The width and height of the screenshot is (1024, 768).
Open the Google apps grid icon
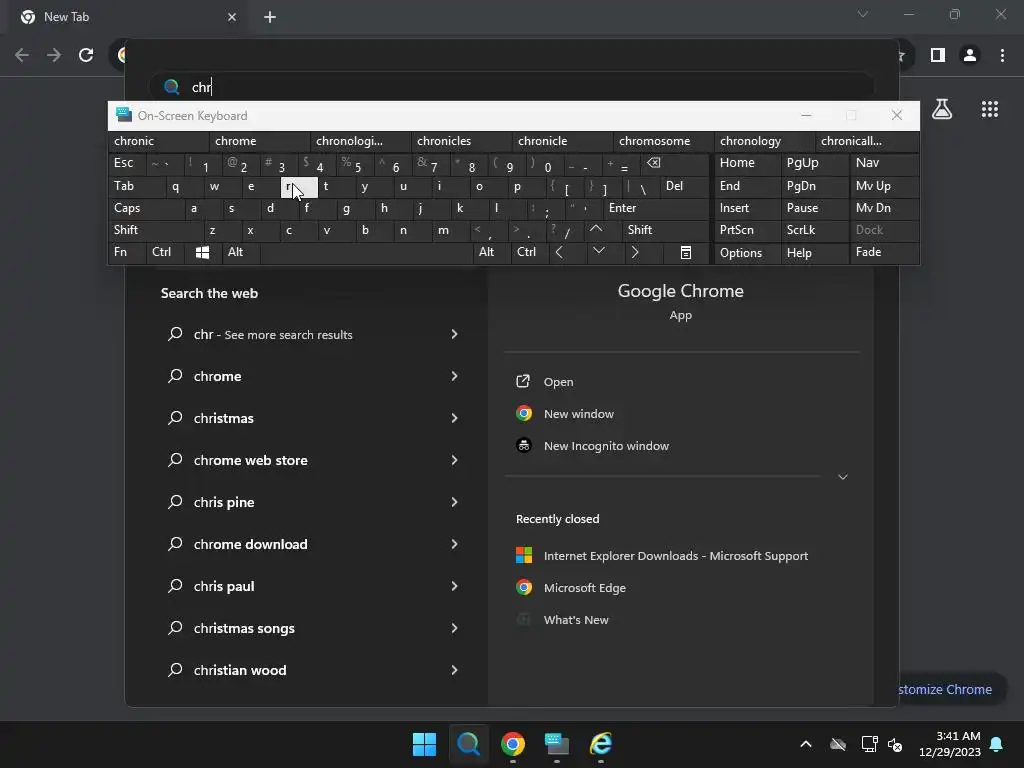tap(990, 109)
